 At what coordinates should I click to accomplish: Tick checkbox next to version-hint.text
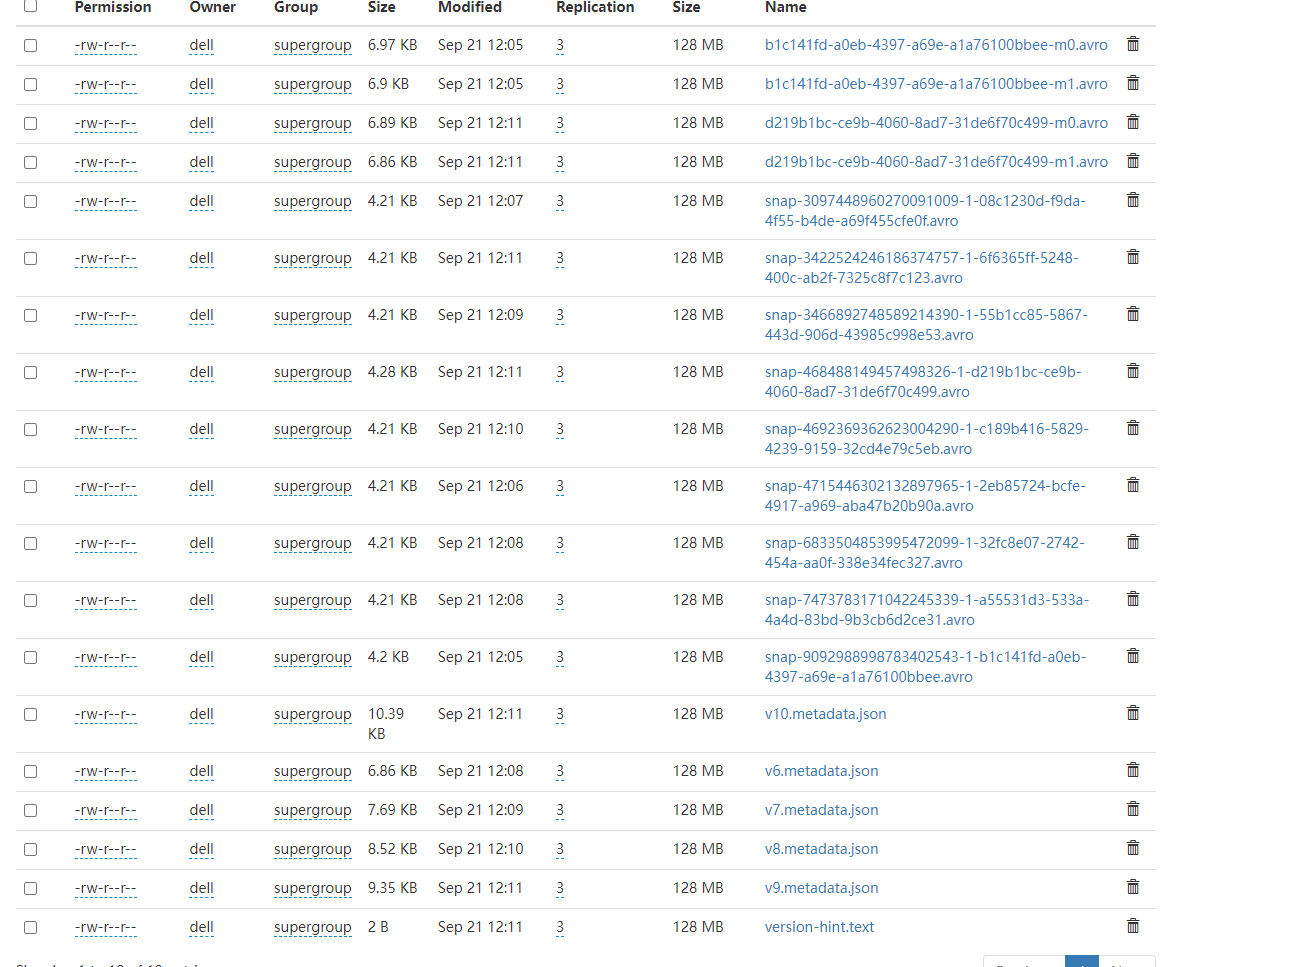click(x=31, y=928)
